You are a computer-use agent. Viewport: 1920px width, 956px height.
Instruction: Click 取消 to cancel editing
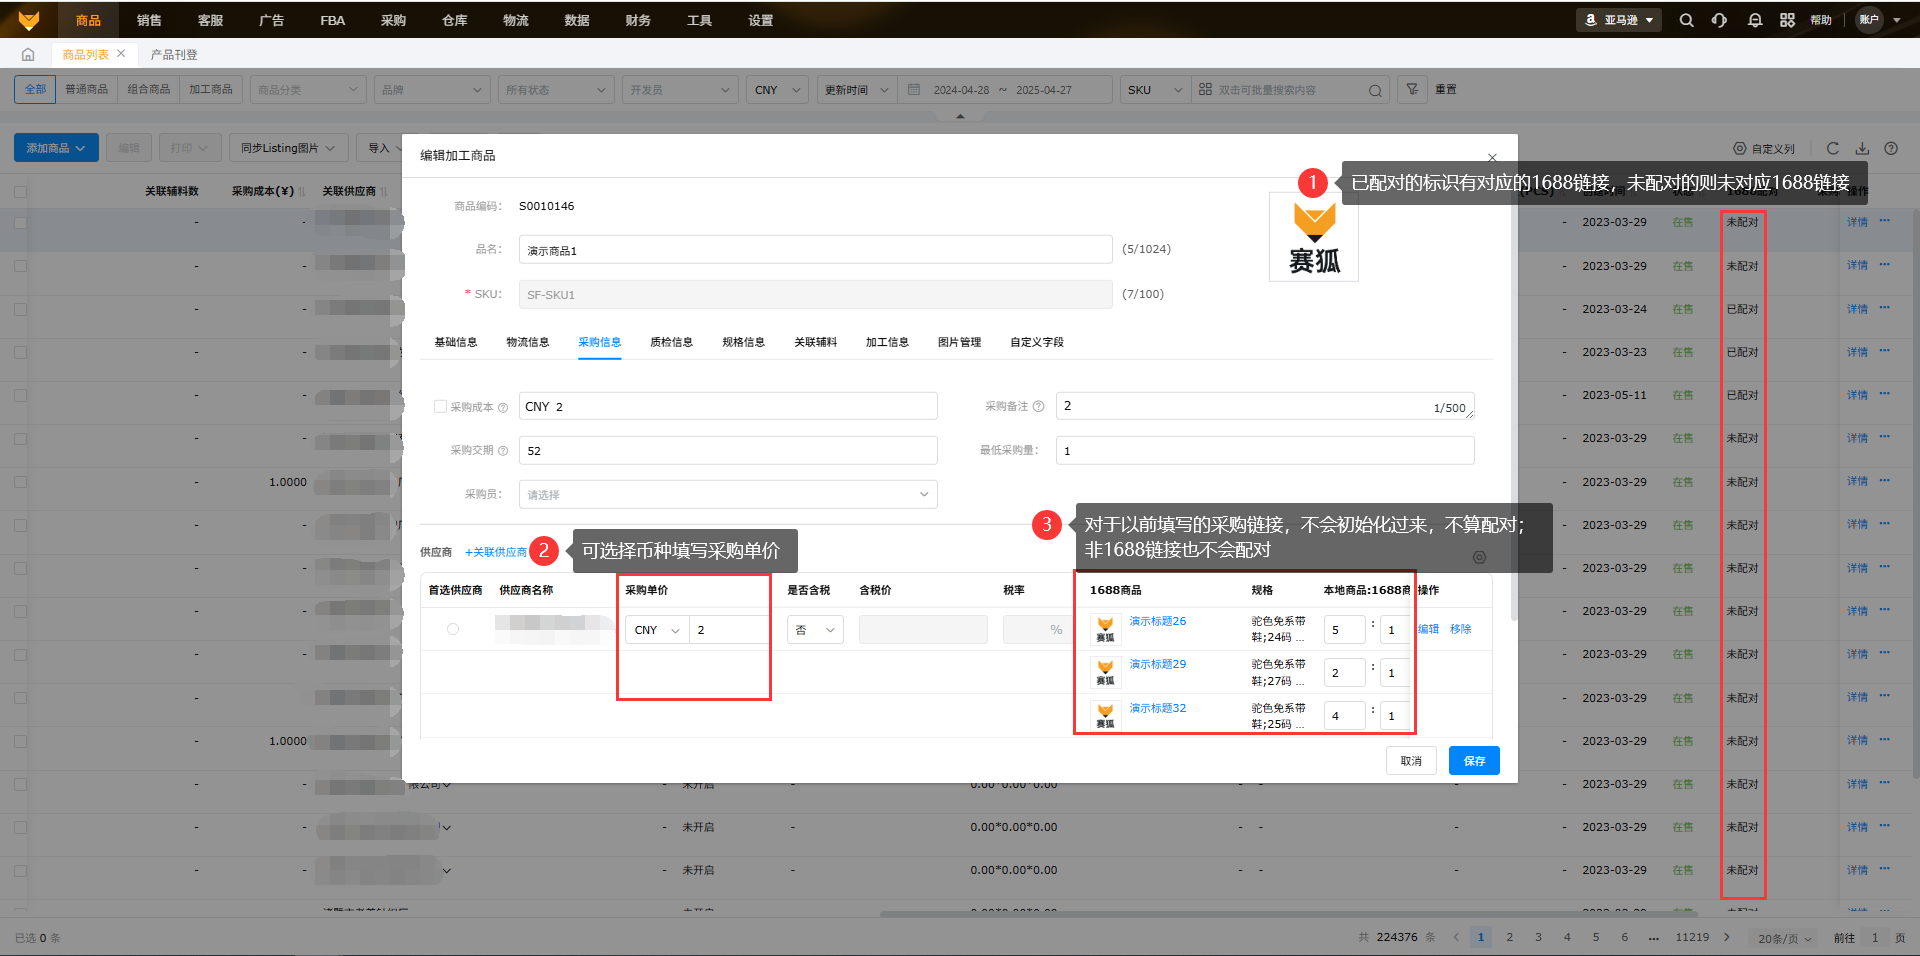(1411, 761)
